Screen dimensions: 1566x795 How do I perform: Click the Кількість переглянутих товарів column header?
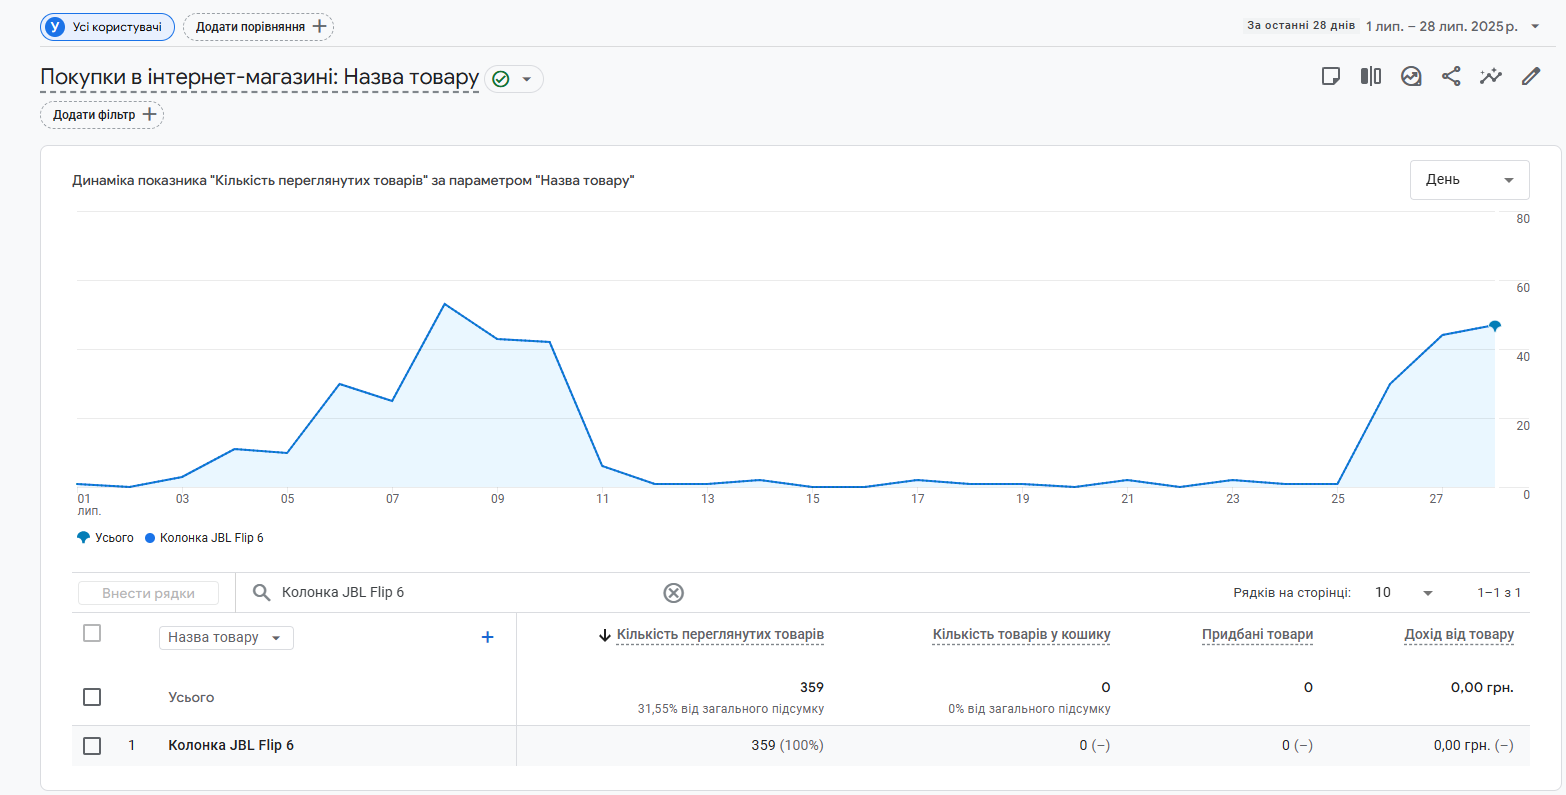(x=720, y=635)
